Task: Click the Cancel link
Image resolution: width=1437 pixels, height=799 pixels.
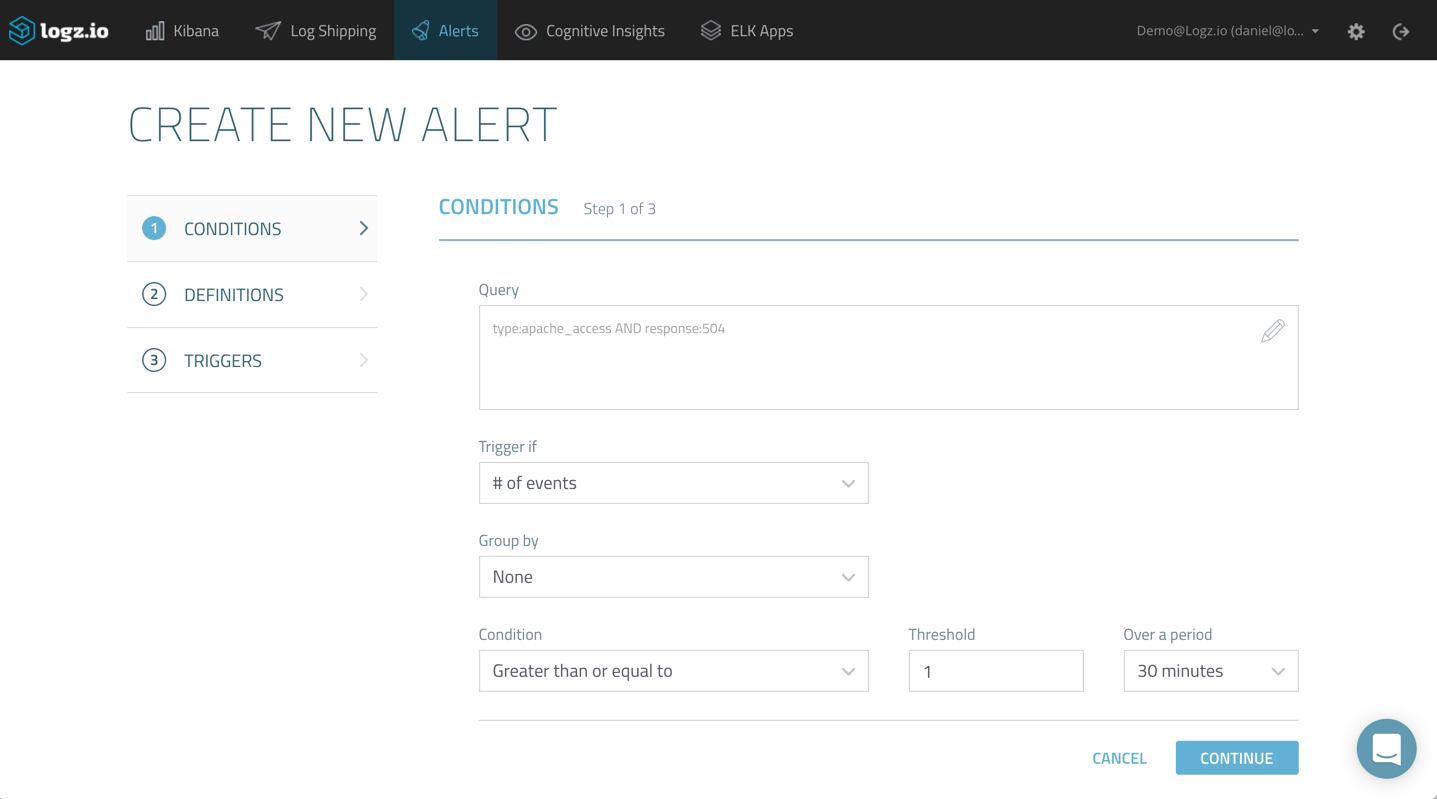Action: (x=1119, y=758)
